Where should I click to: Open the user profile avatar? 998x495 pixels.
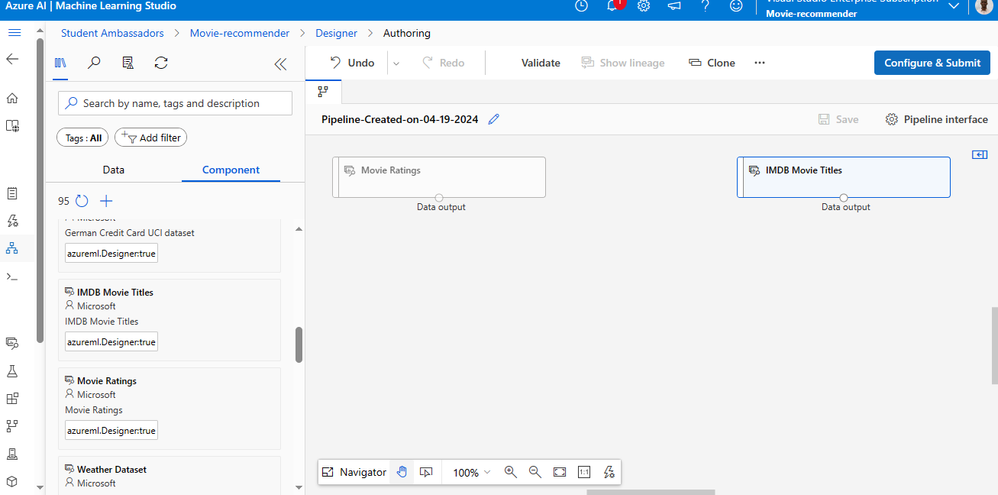[x=984, y=6]
